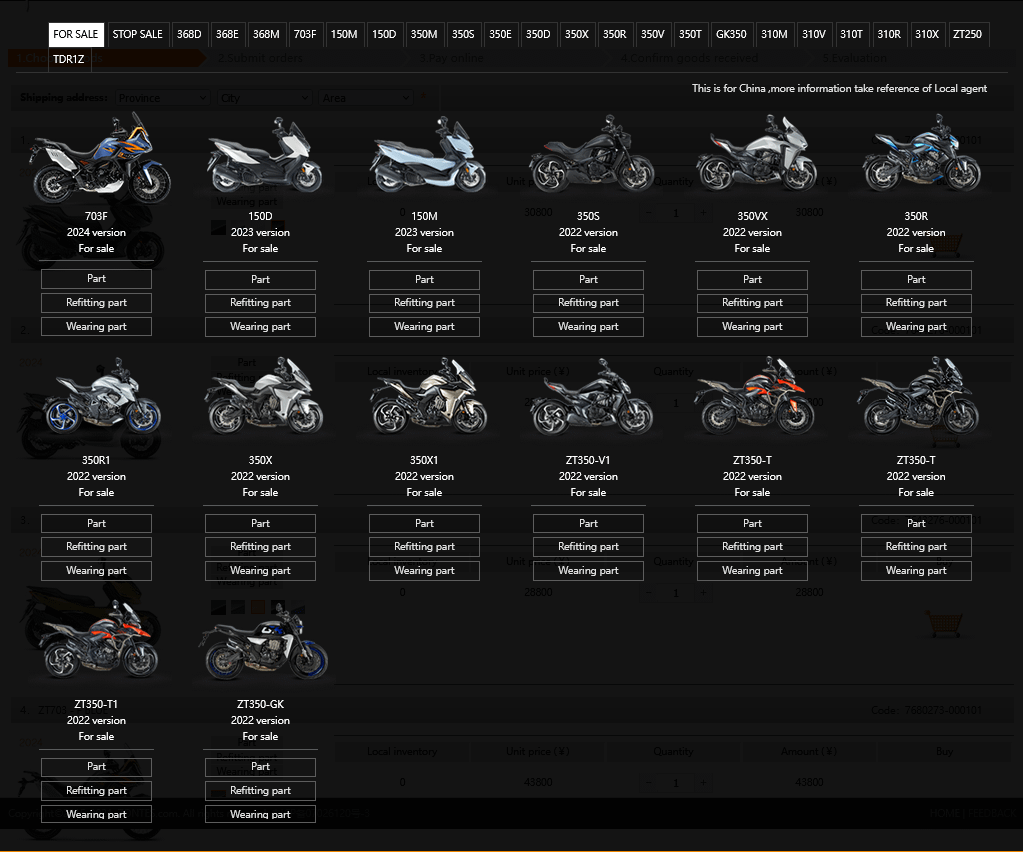Click the blue 350R motorcycle image

917,160
